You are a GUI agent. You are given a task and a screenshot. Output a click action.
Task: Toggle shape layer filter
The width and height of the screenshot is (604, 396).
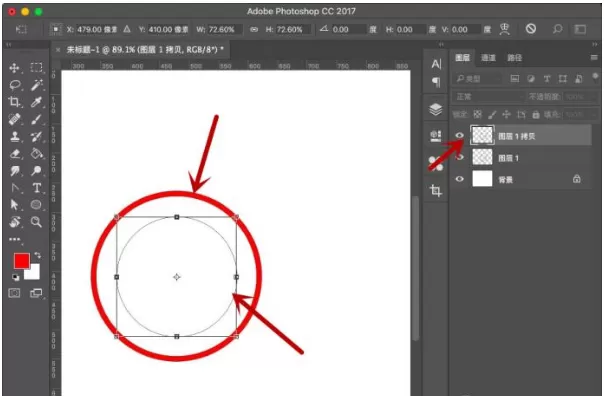click(563, 79)
